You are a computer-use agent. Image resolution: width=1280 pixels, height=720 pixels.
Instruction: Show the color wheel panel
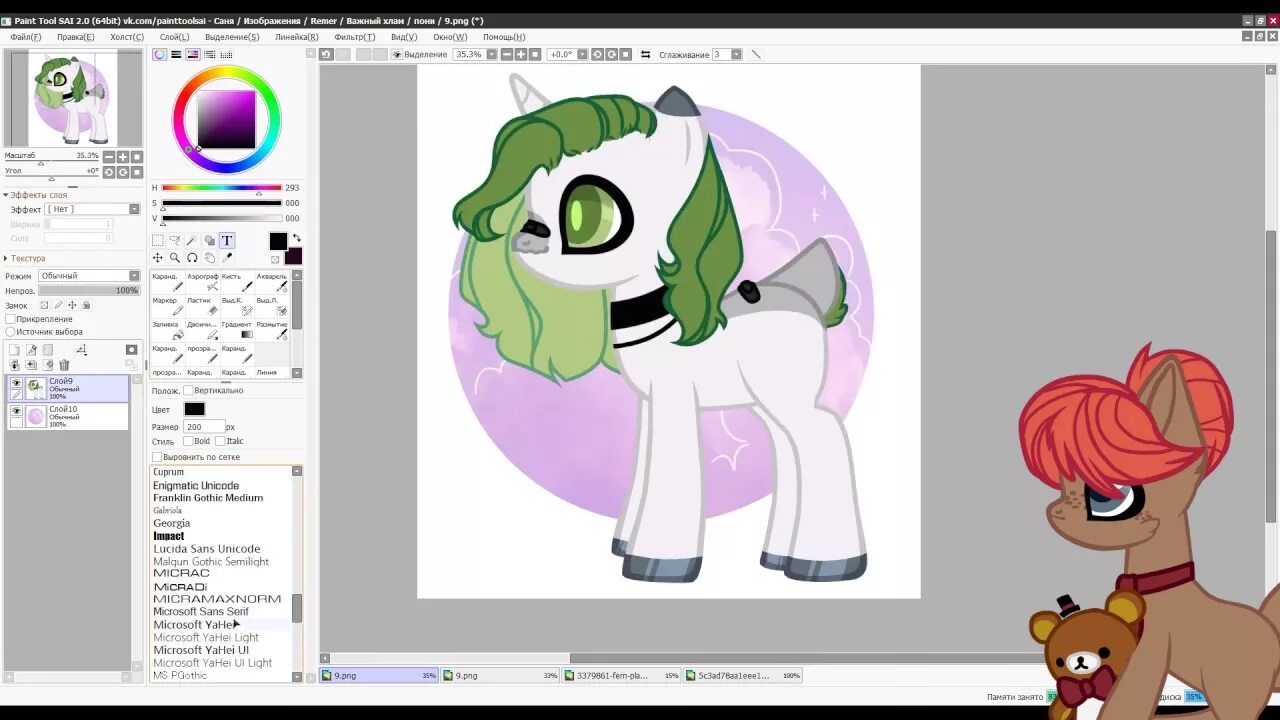coord(160,54)
